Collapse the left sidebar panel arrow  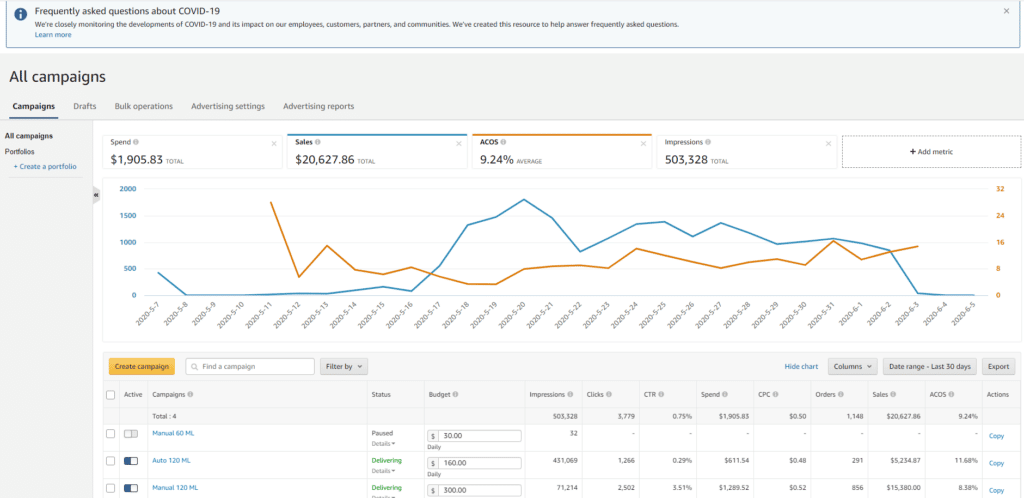tap(97, 195)
